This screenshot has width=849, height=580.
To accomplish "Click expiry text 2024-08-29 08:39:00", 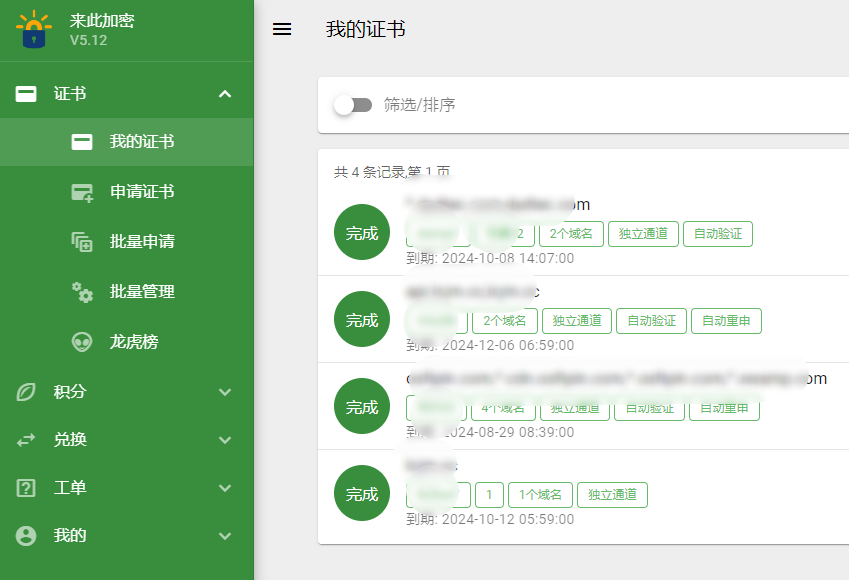I will tap(508, 432).
